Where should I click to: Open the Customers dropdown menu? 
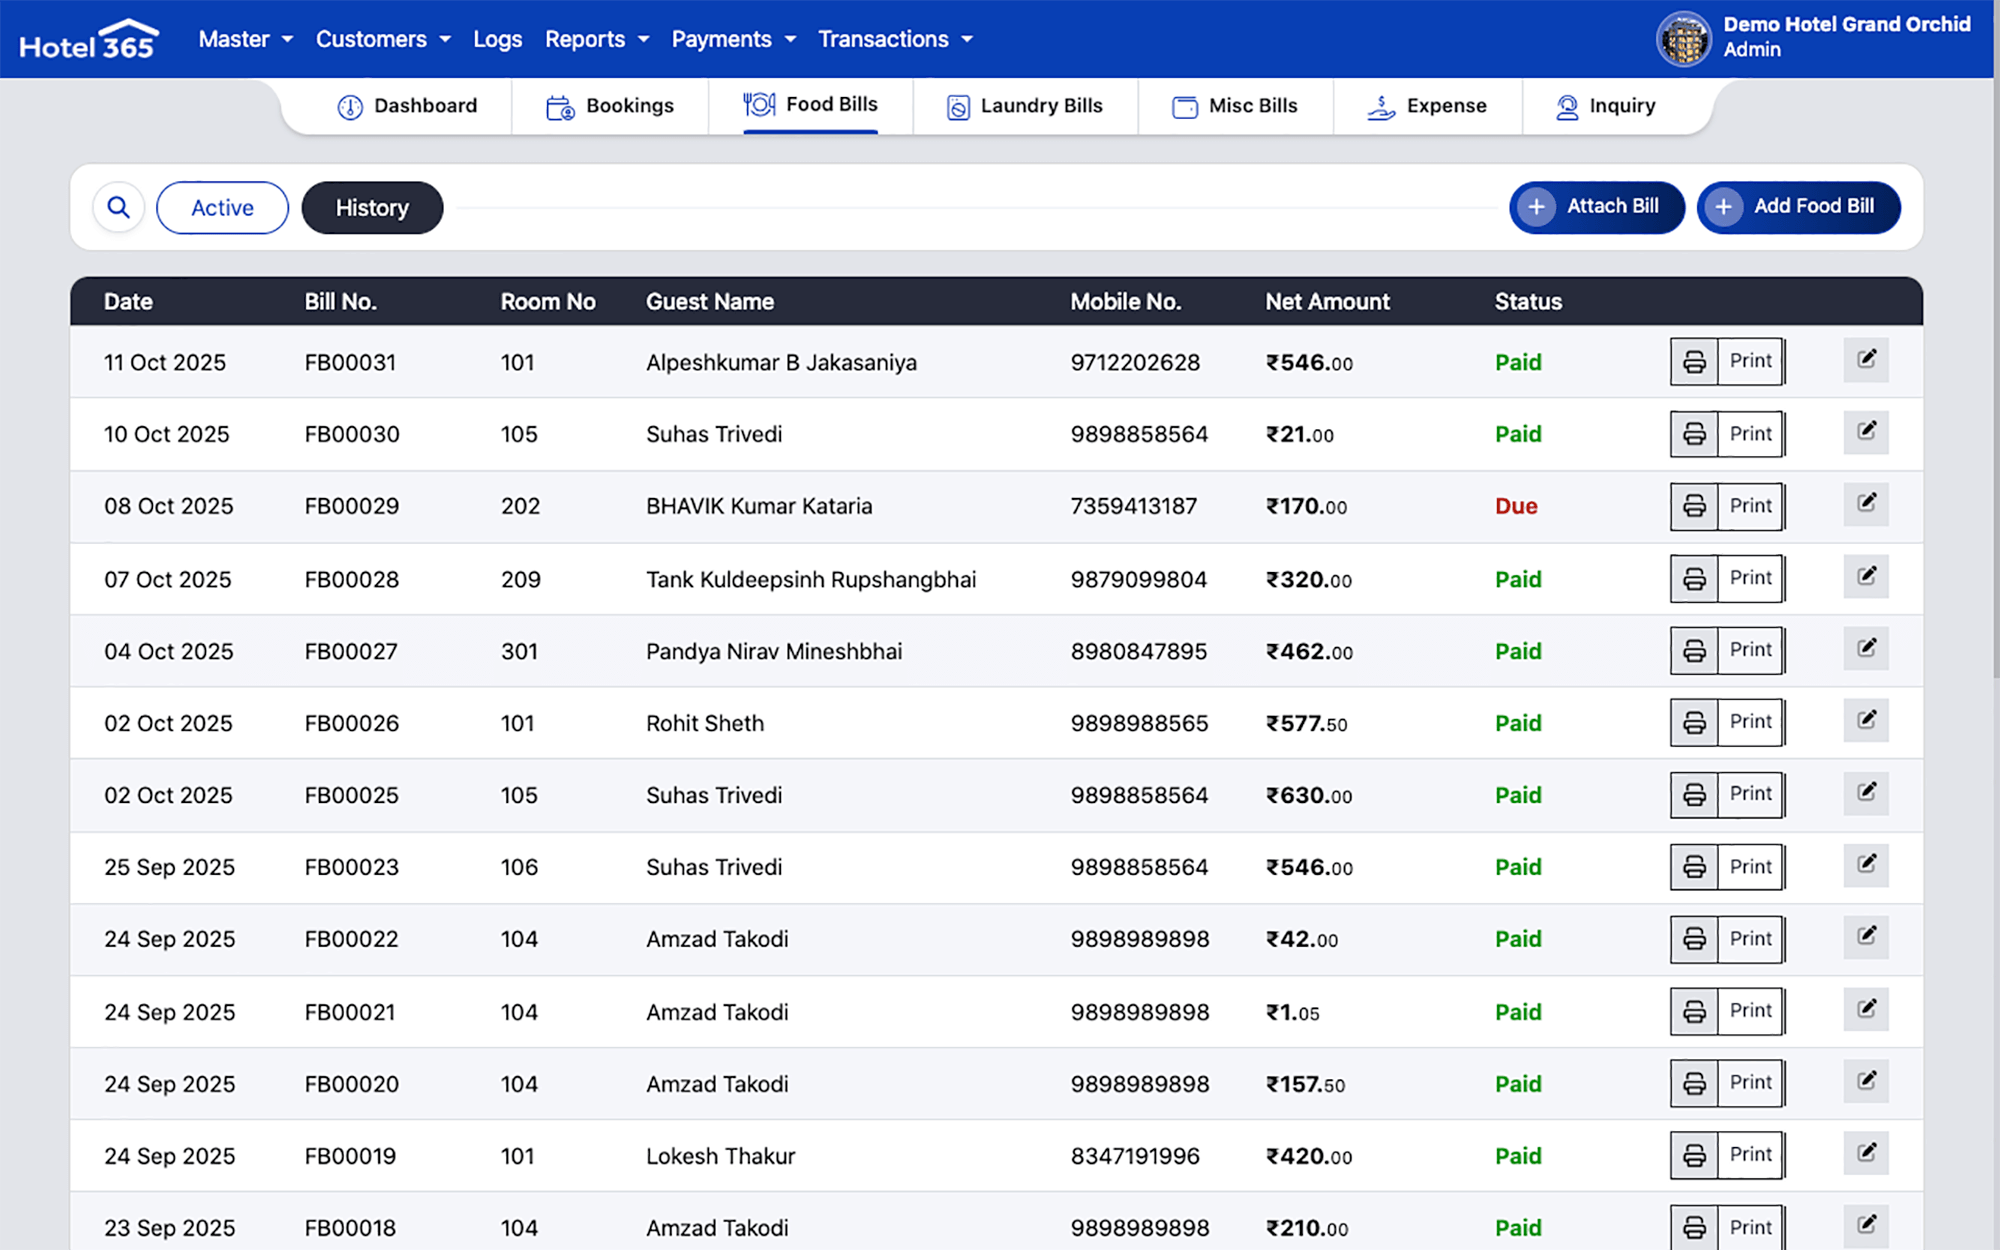(x=383, y=39)
